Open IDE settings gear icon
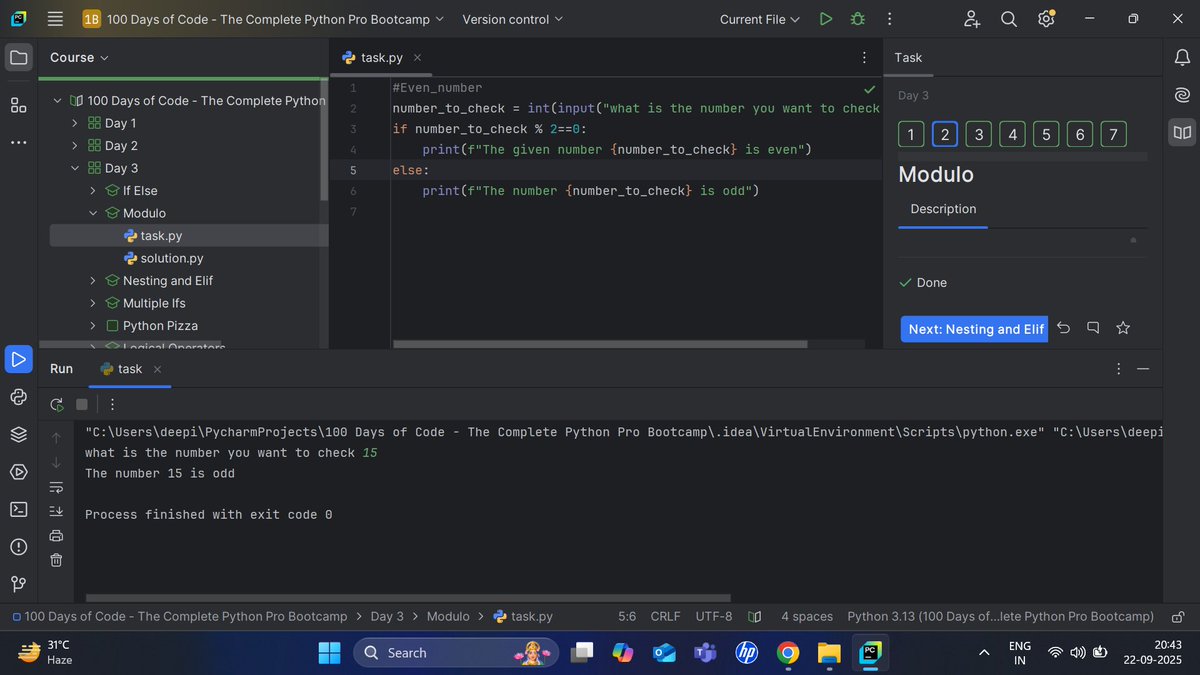 point(1045,19)
